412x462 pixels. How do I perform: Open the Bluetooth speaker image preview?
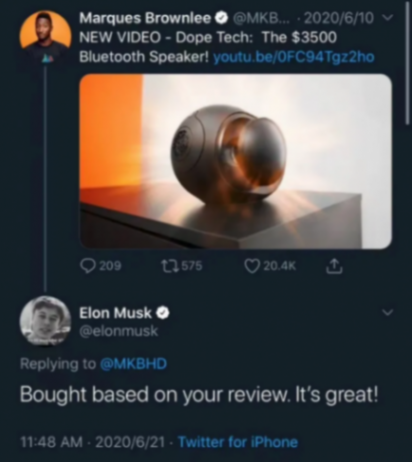[x=236, y=161]
